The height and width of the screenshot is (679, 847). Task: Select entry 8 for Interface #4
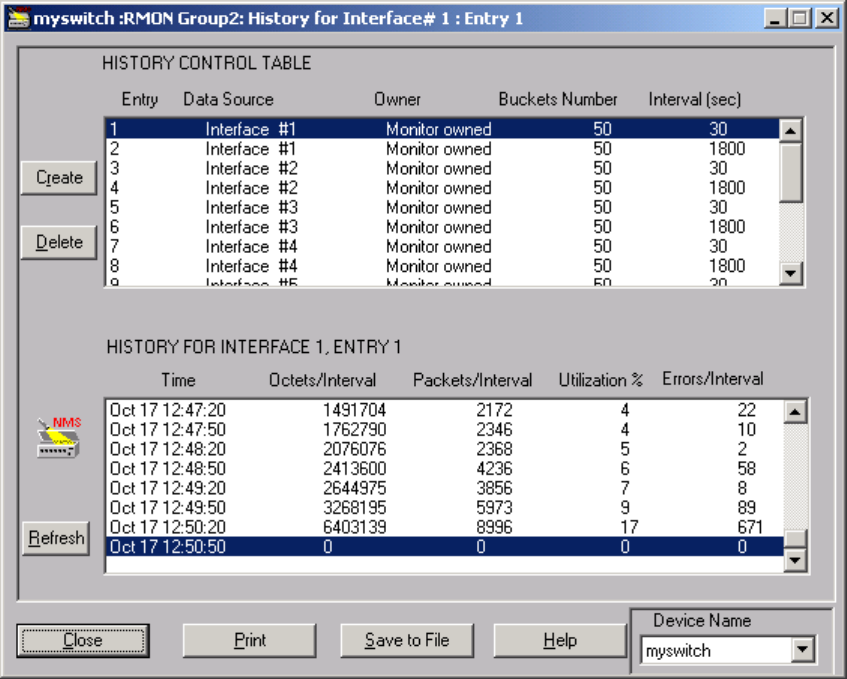pos(440,266)
